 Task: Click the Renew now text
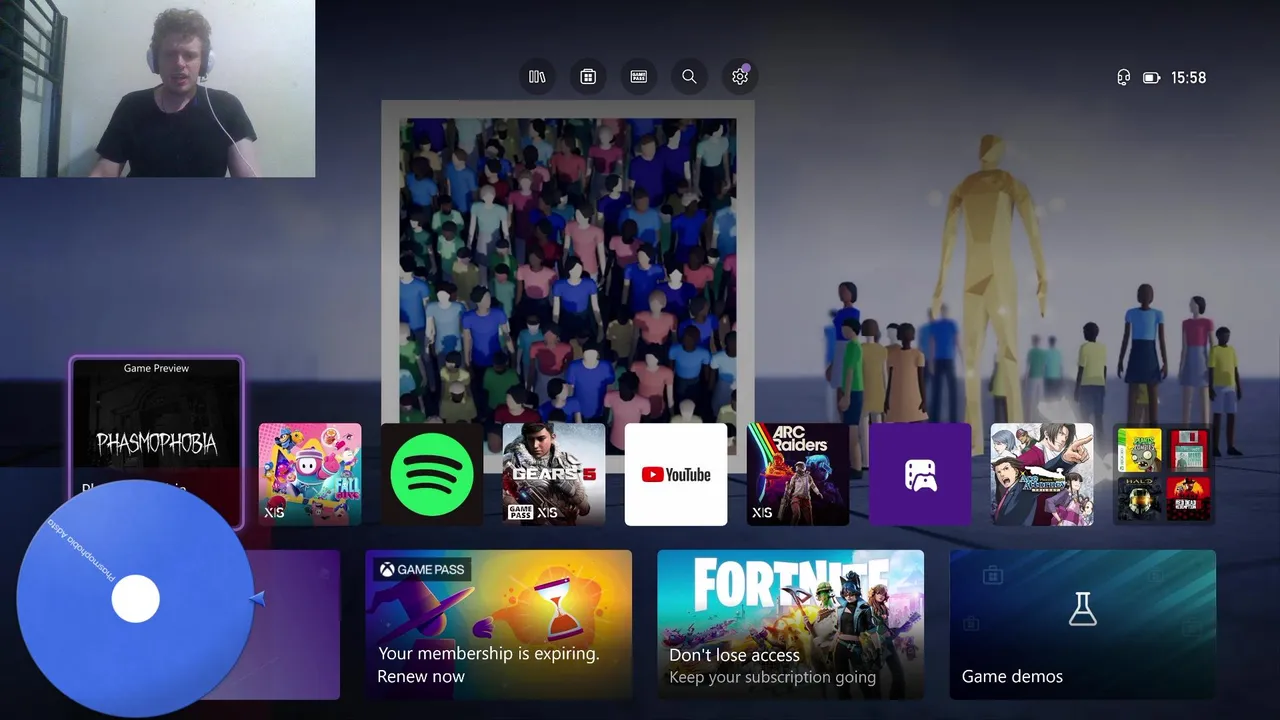421,676
